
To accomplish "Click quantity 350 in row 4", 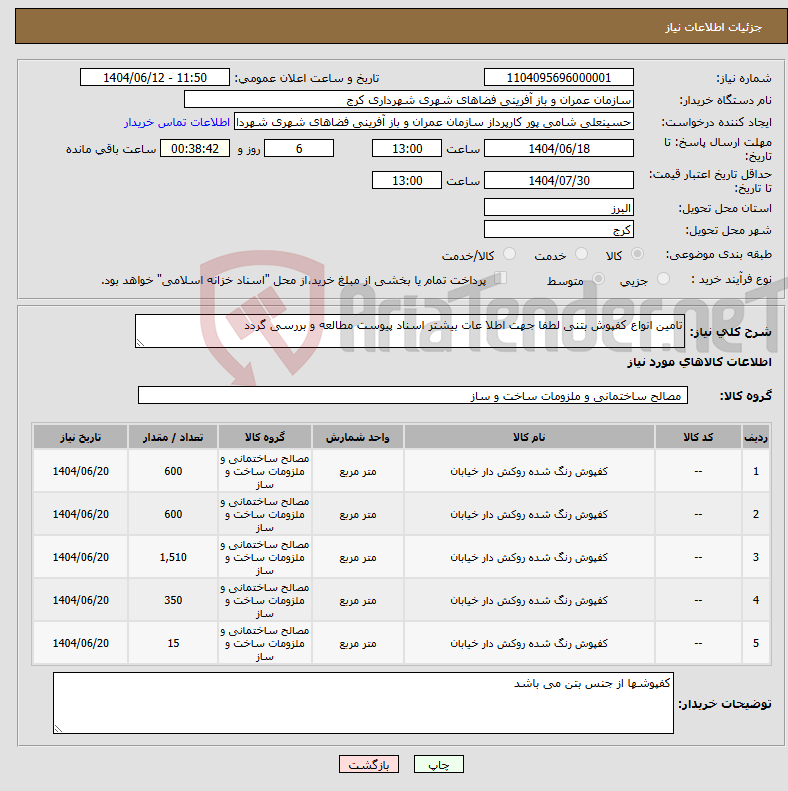I will coord(173,600).
